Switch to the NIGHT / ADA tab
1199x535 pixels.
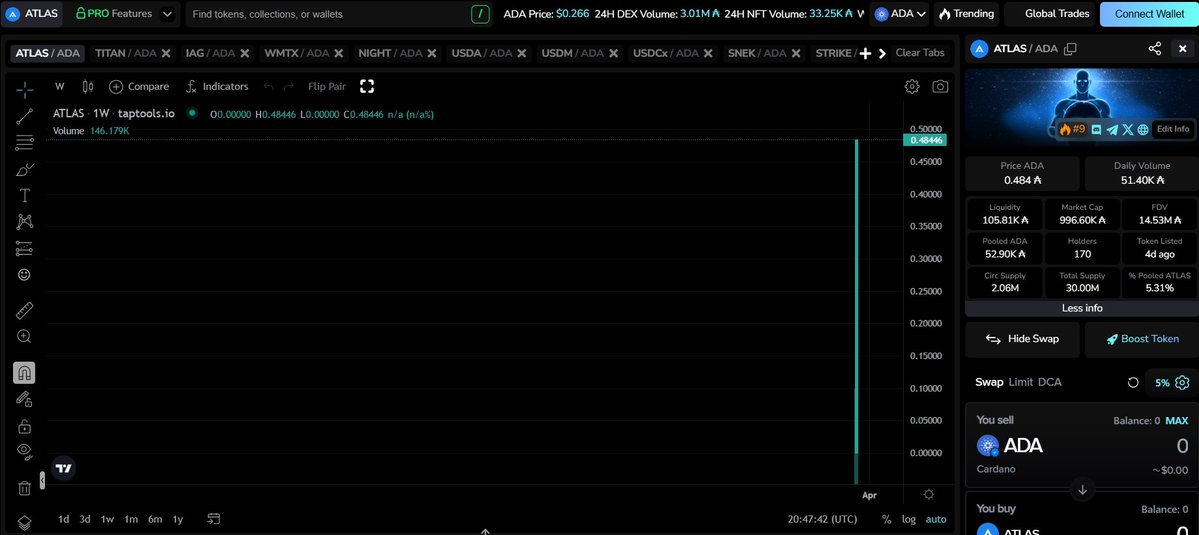(390, 53)
